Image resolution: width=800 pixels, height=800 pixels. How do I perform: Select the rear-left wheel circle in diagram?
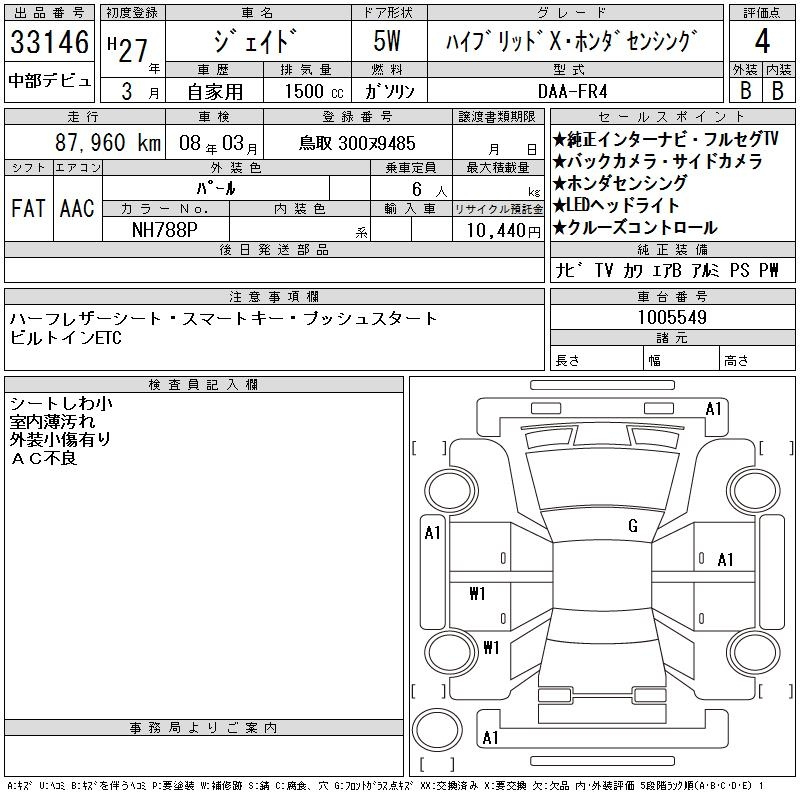pos(451,652)
